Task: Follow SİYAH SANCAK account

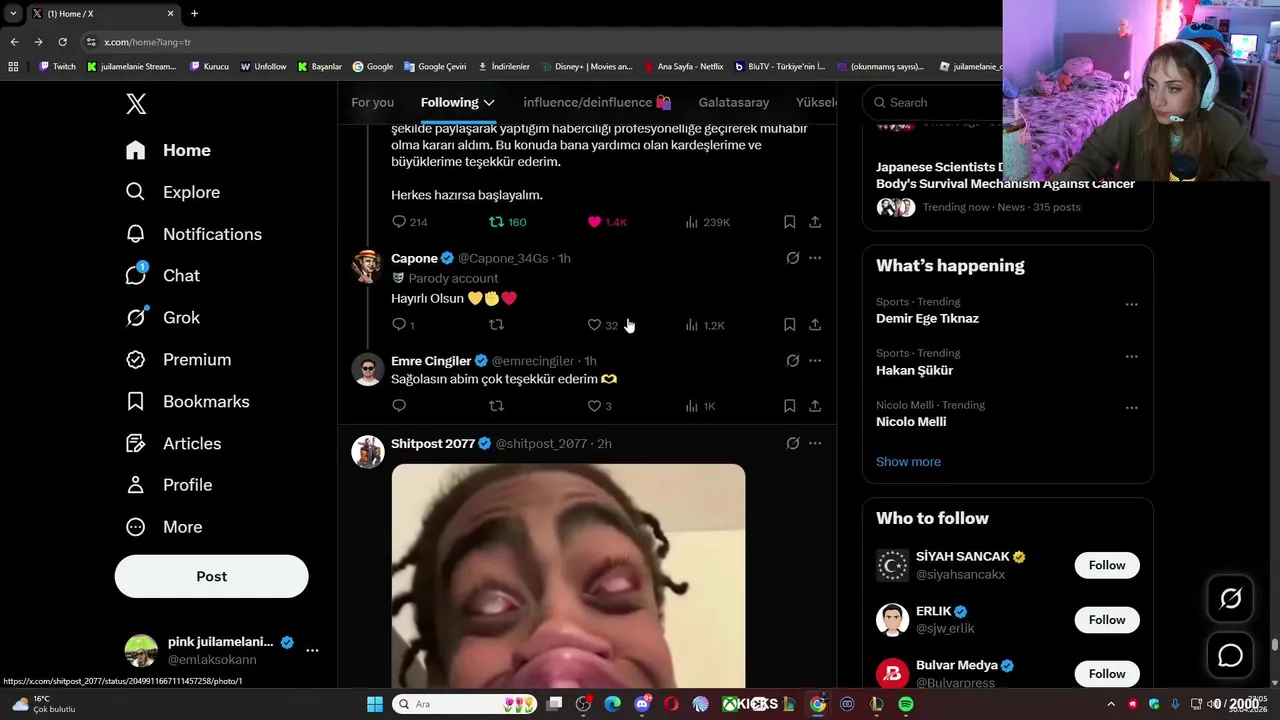Action: (x=1107, y=565)
